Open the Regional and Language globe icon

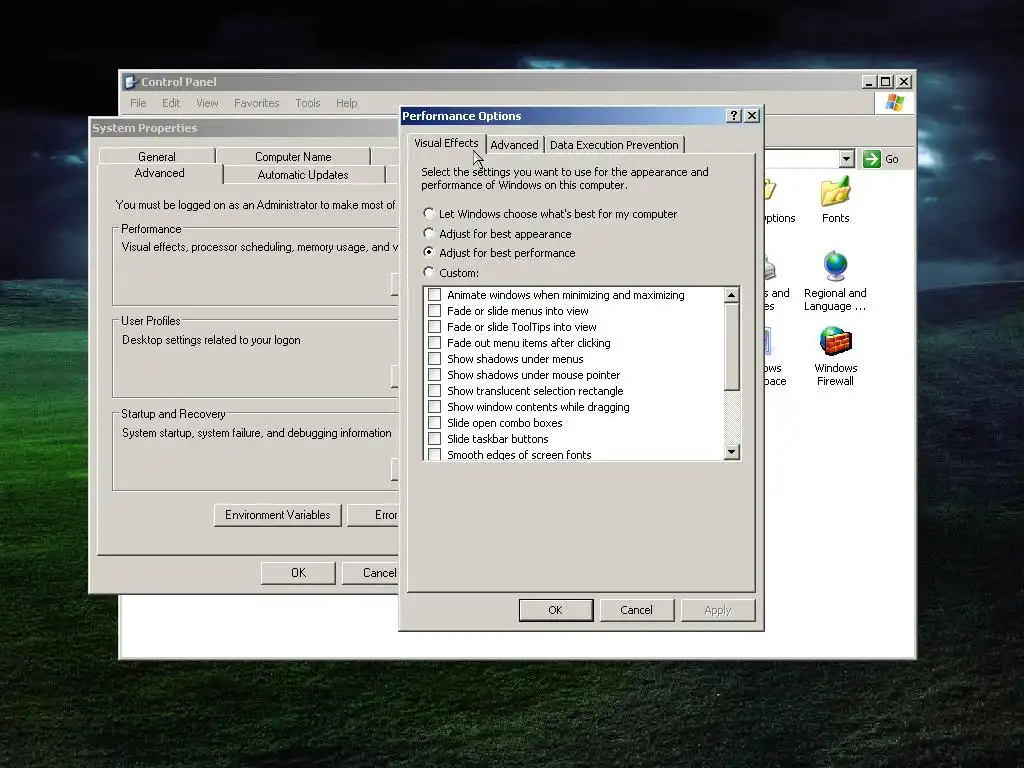(x=835, y=266)
